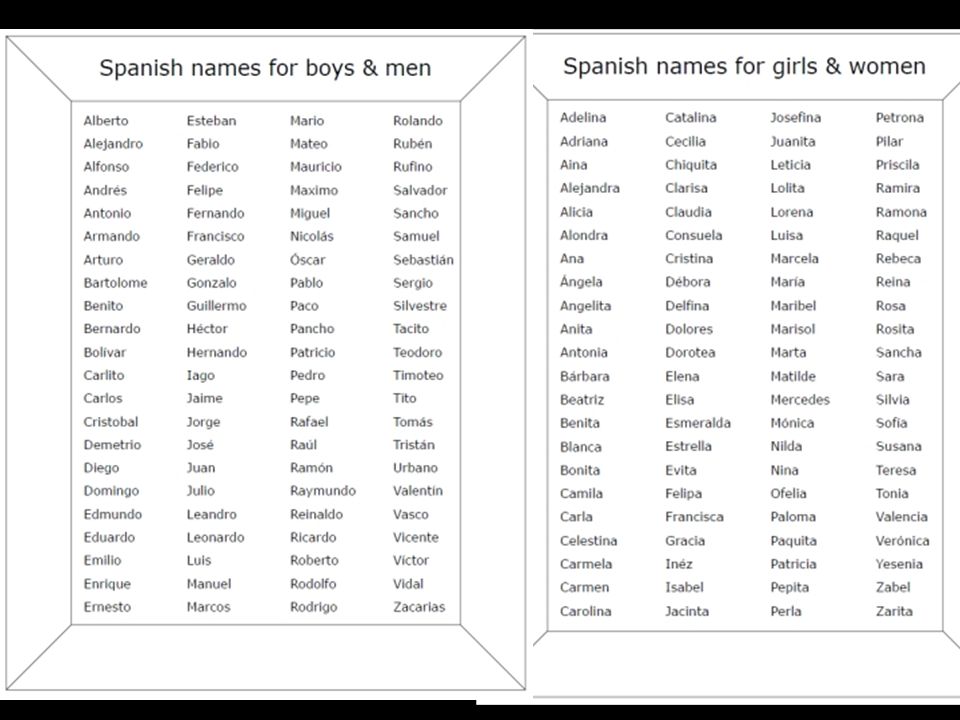Click the name Francisca
Screen dimensions: 960x720
[694, 517]
